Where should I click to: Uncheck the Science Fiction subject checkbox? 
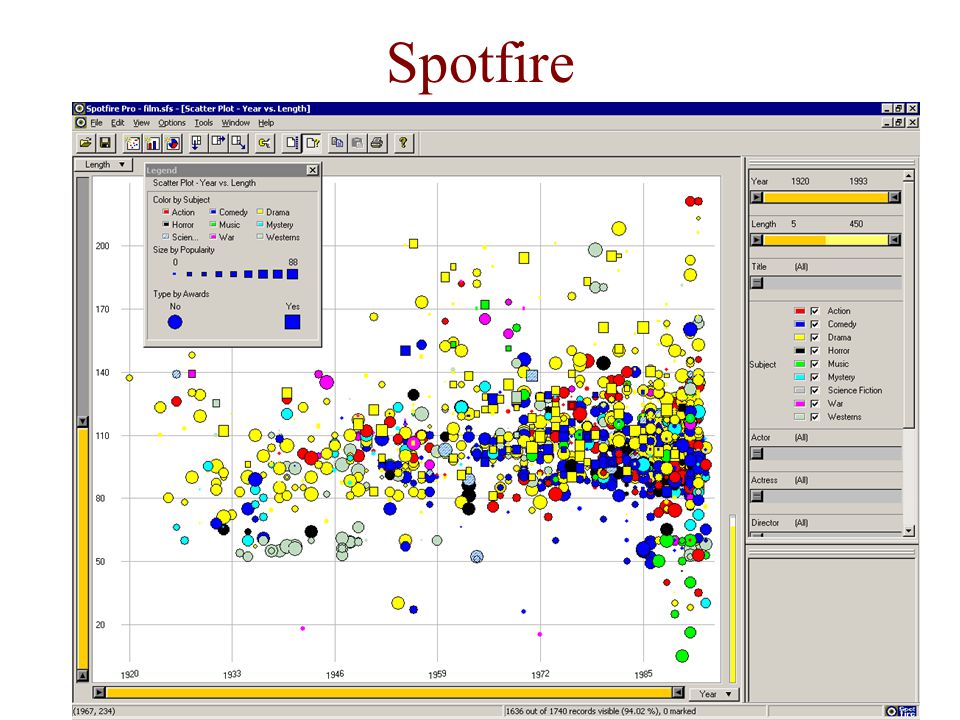(x=814, y=390)
